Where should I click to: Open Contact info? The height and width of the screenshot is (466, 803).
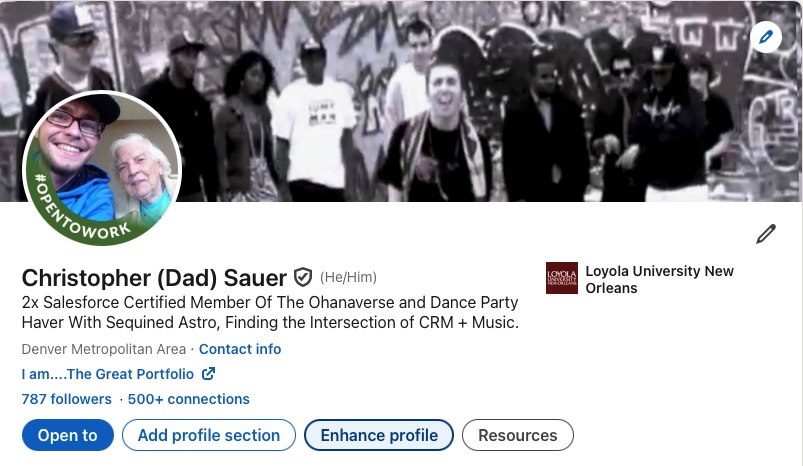(240, 349)
